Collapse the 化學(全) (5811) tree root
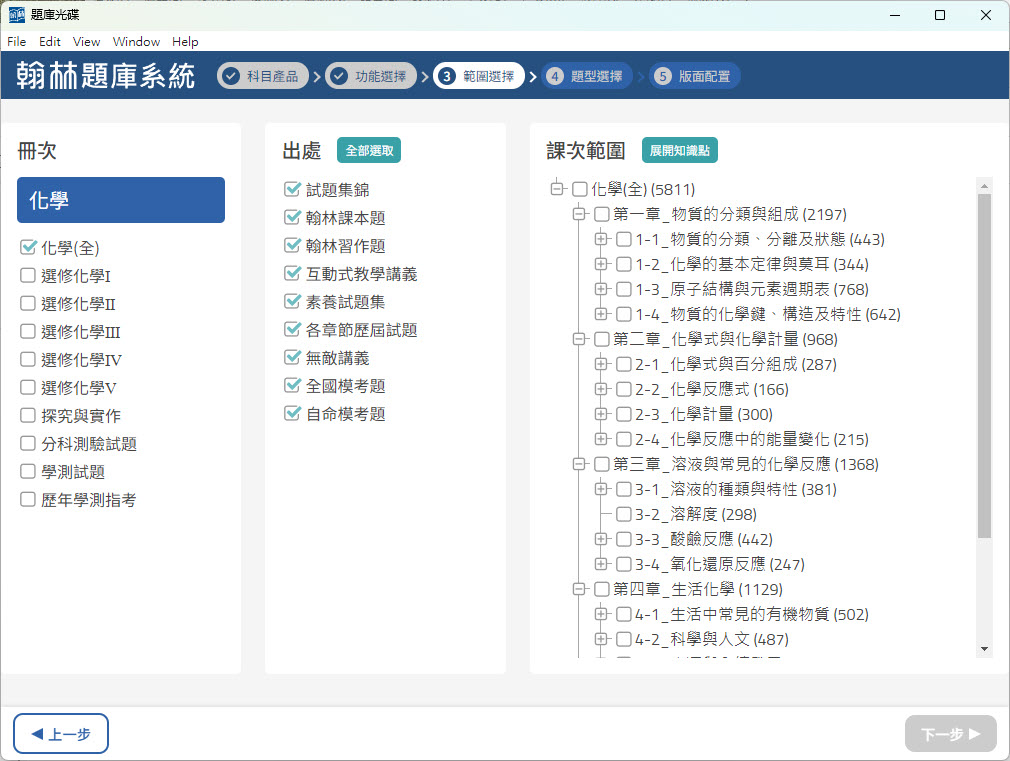Image resolution: width=1010 pixels, height=761 pixels. coord(557,189)
